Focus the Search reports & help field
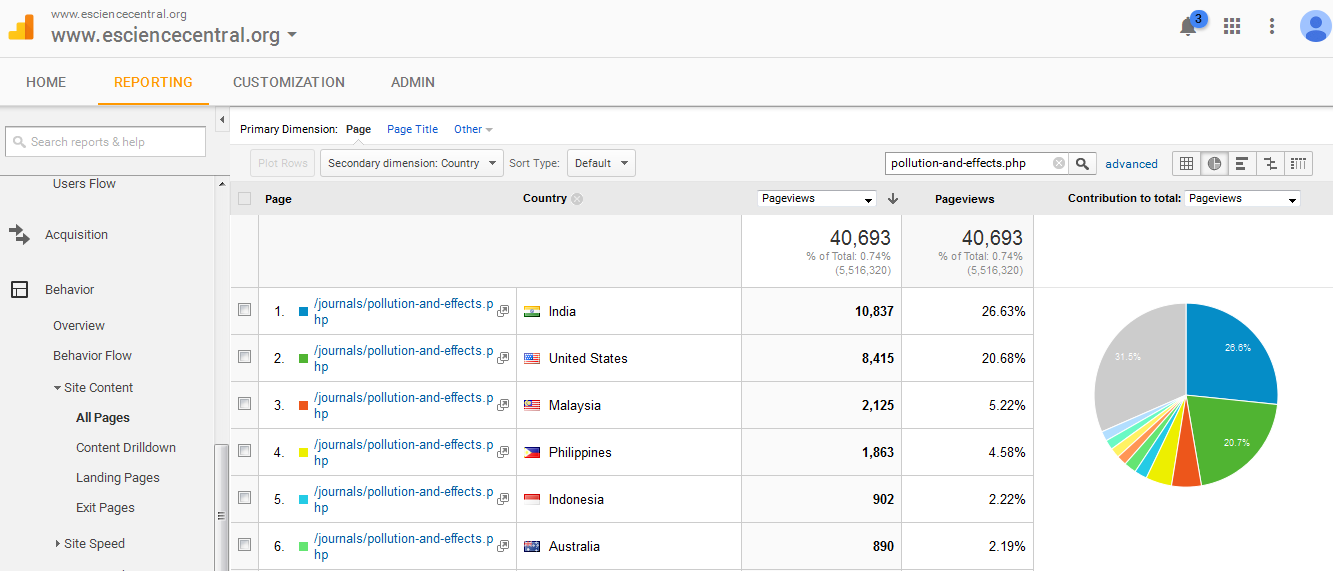The image size is (1333, 571). 105,142
